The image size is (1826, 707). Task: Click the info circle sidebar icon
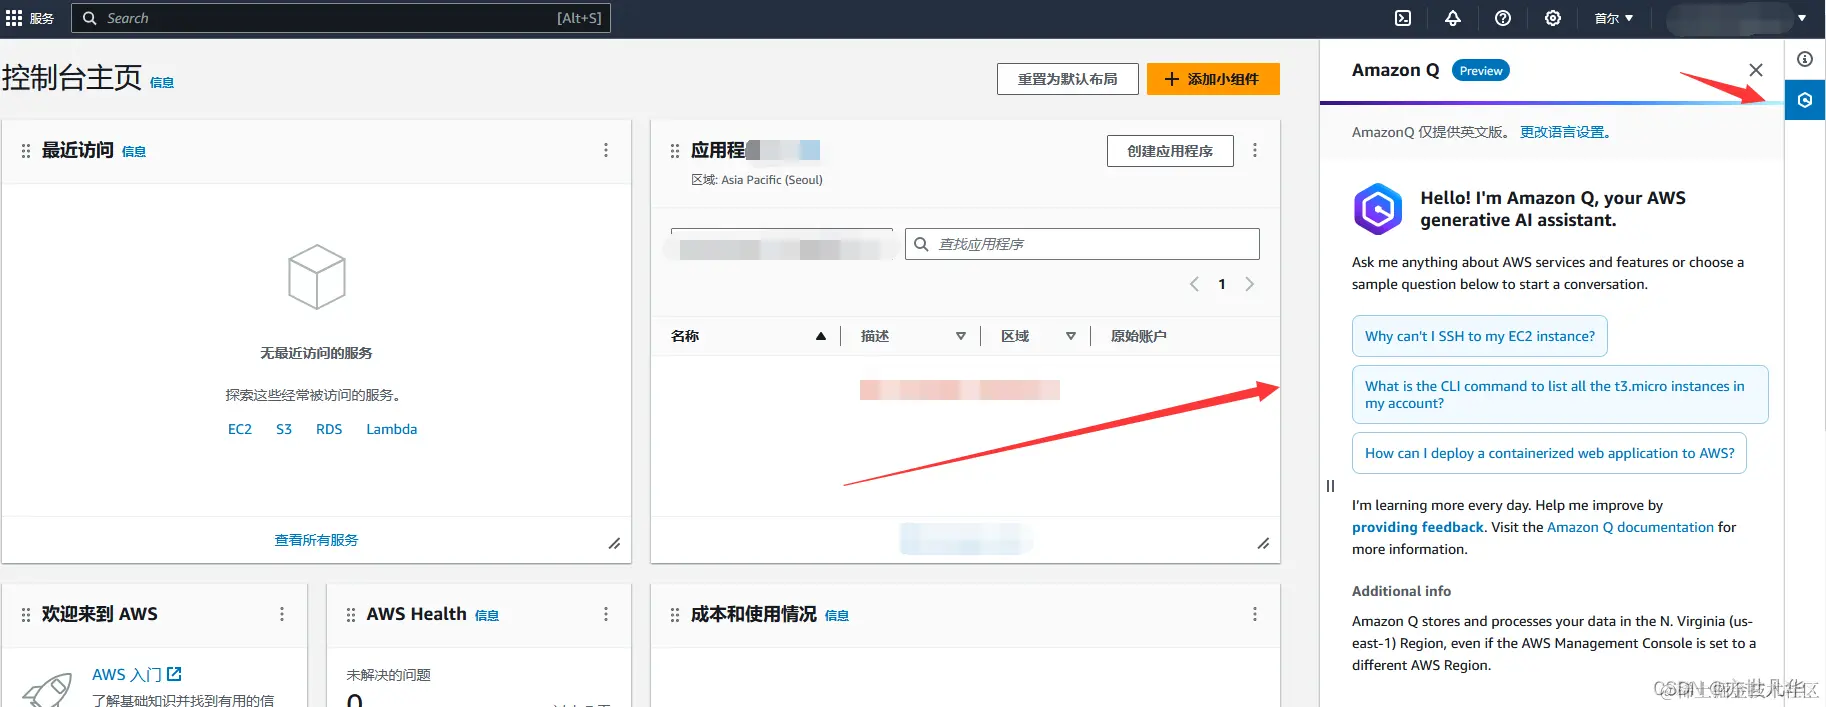(x=1805, y=59)
